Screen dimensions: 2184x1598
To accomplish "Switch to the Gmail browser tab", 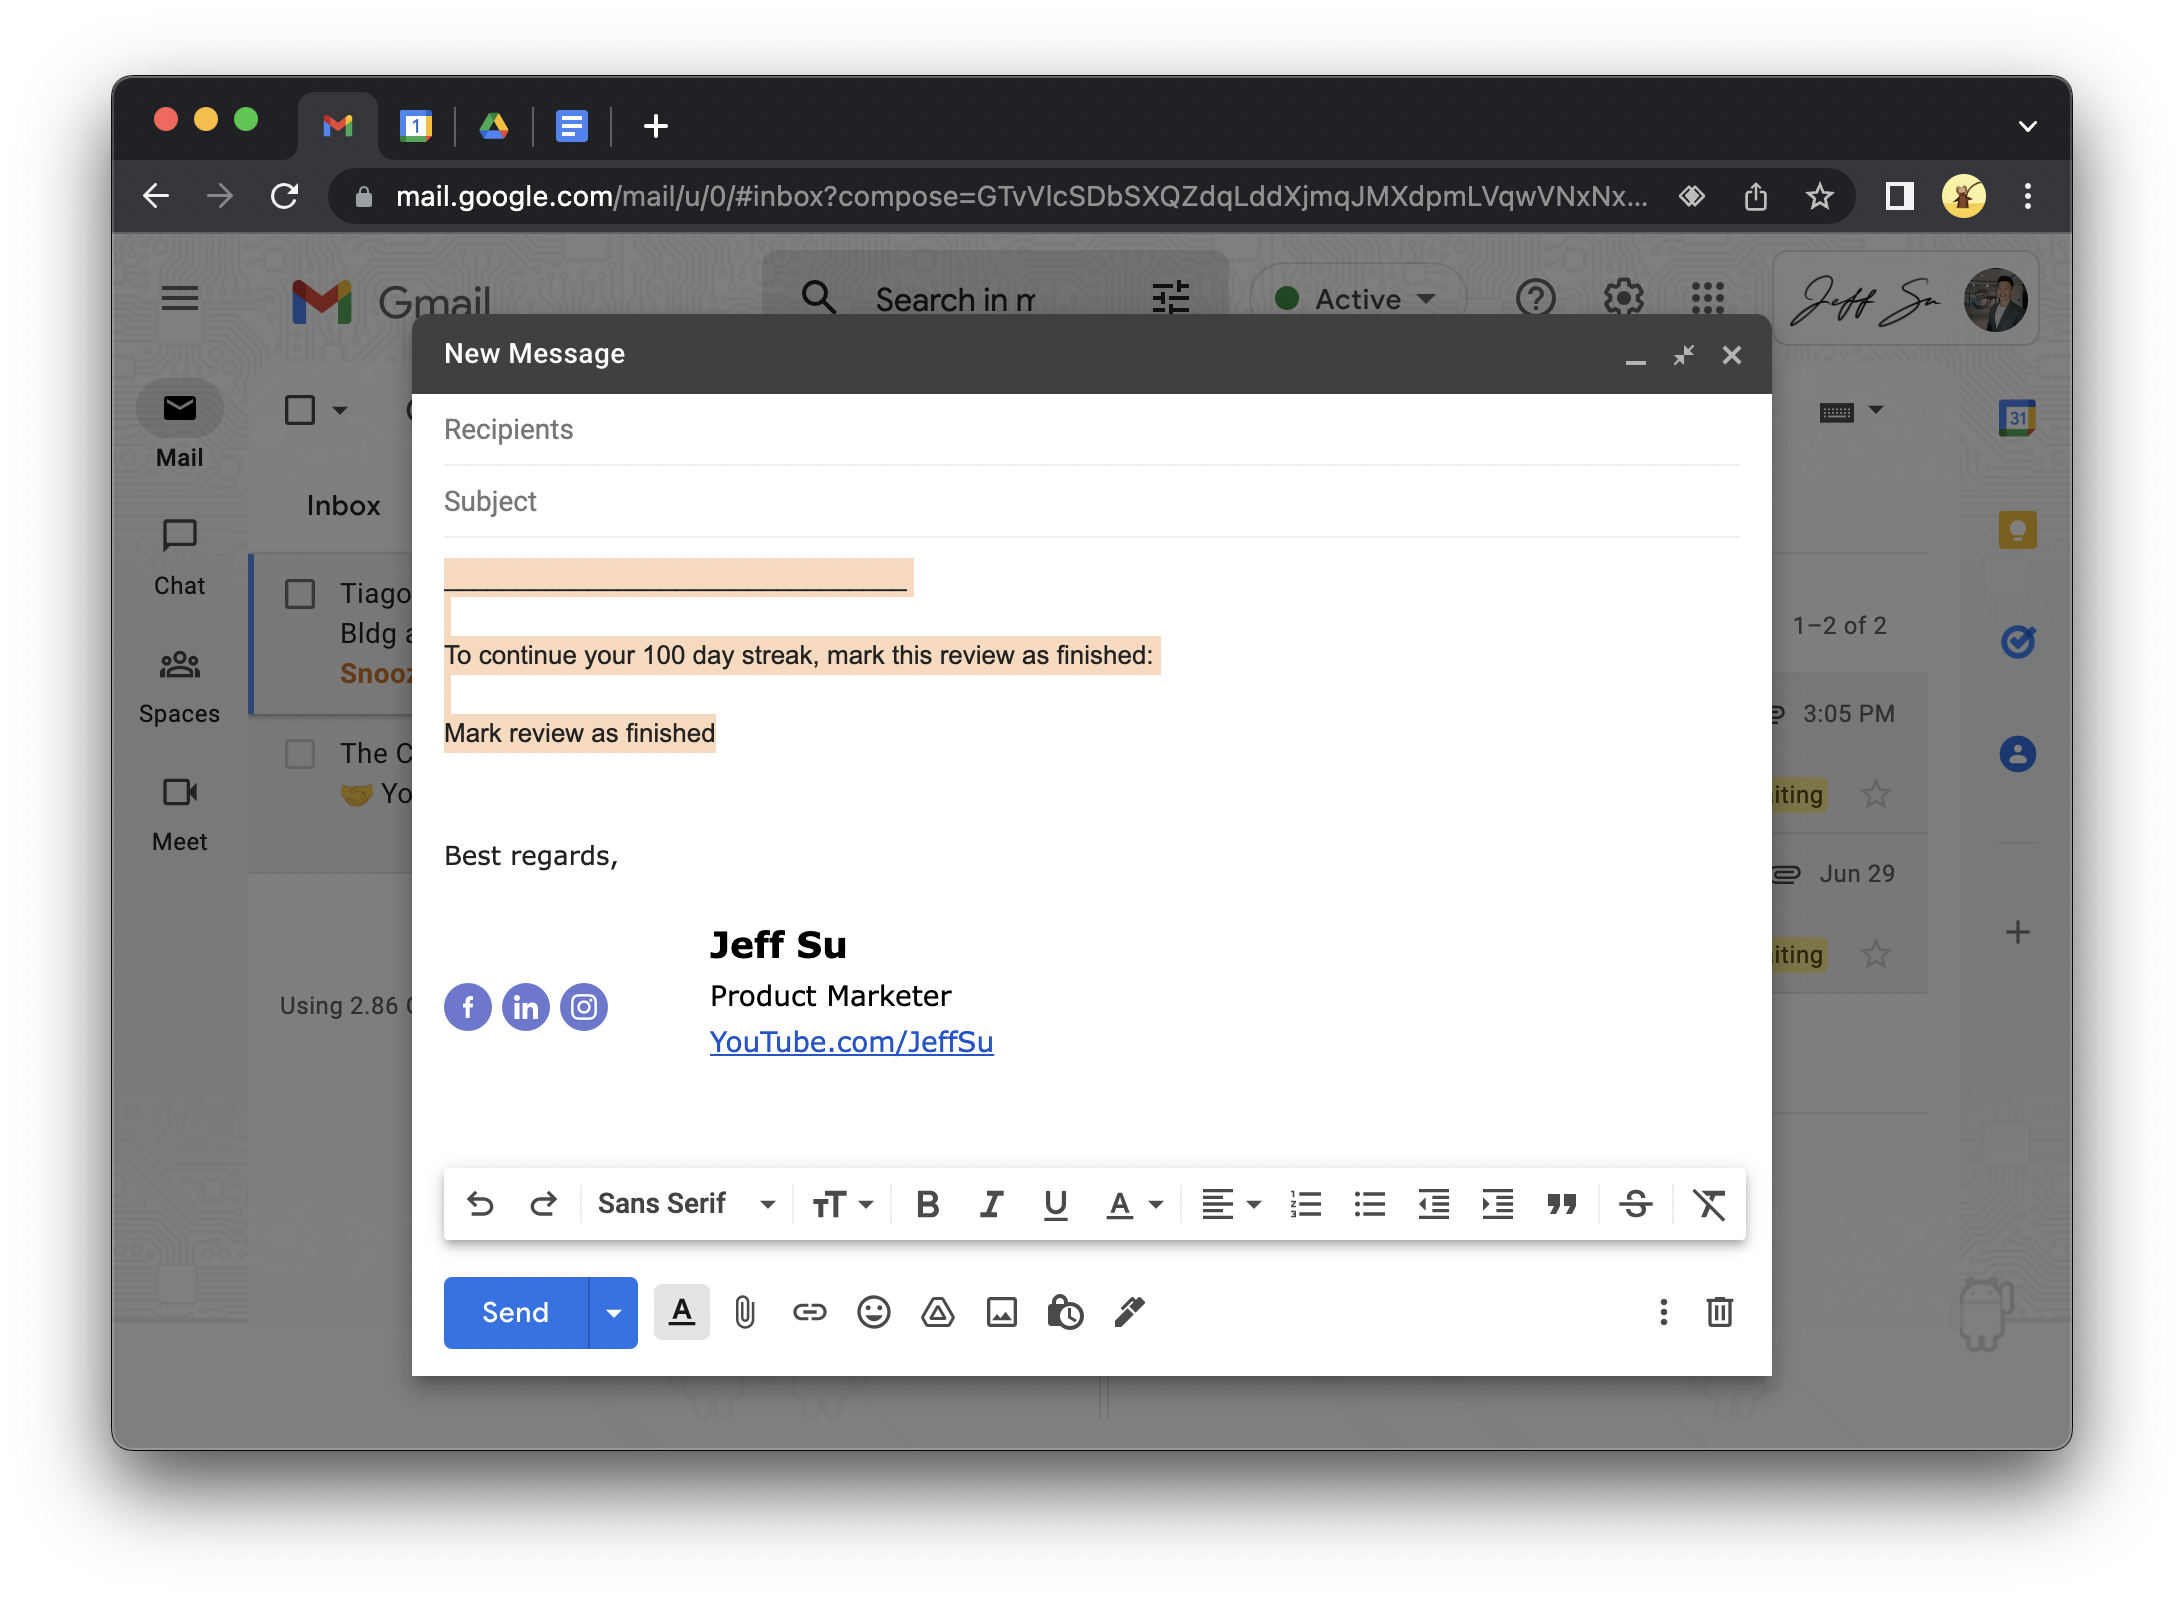I will click(338, 126).
